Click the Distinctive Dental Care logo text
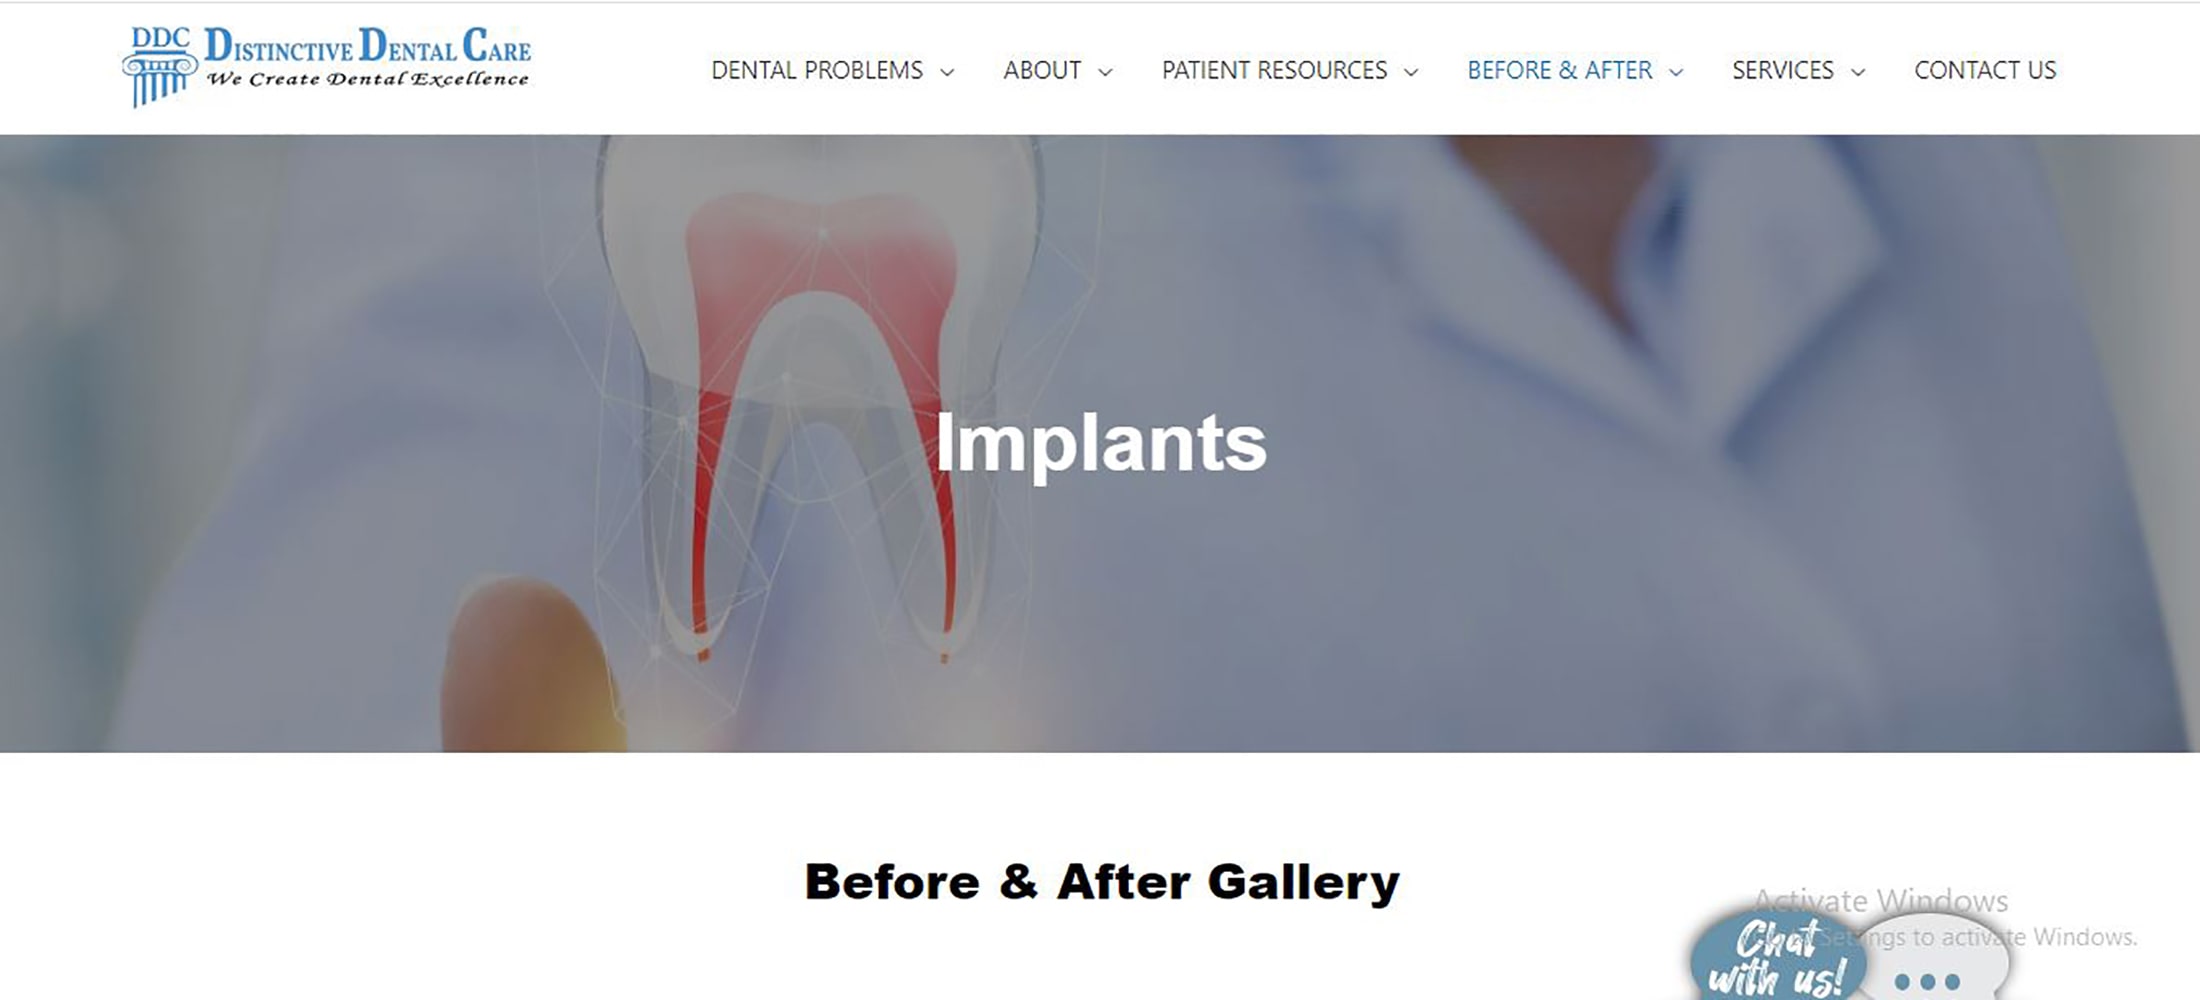 pyautogui.click(x=367, y=46)
